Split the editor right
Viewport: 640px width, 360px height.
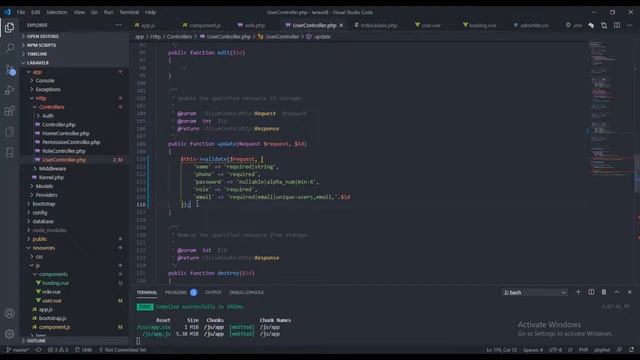[x=617, y=25]
